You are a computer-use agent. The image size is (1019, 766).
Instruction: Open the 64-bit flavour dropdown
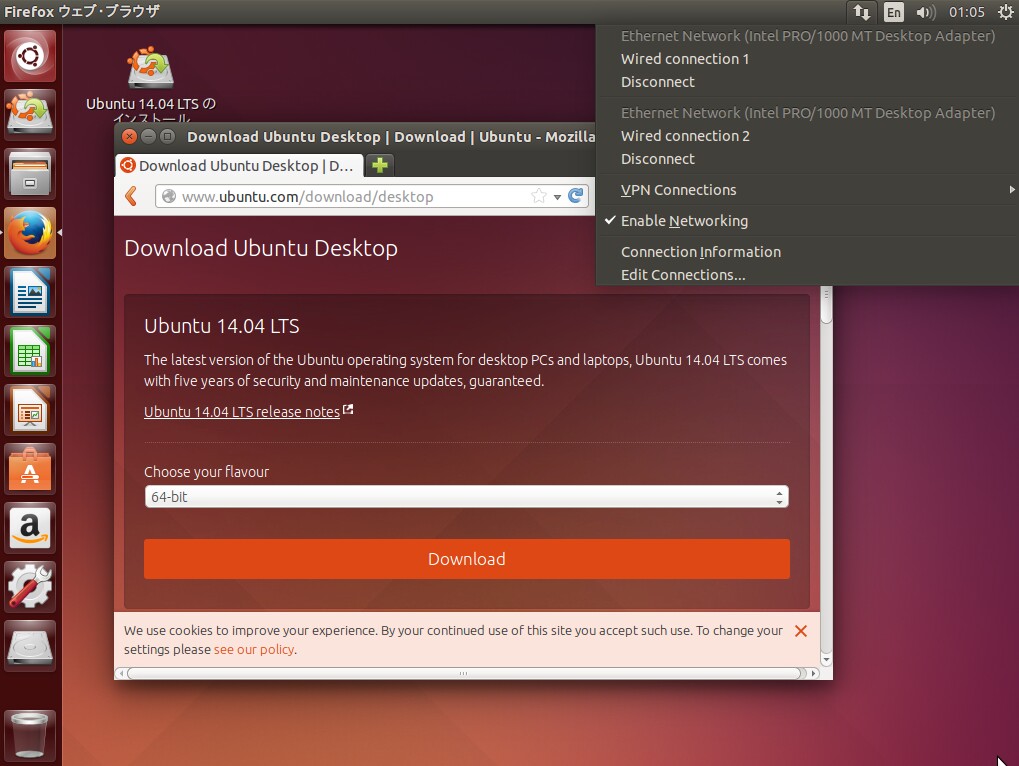466,496
